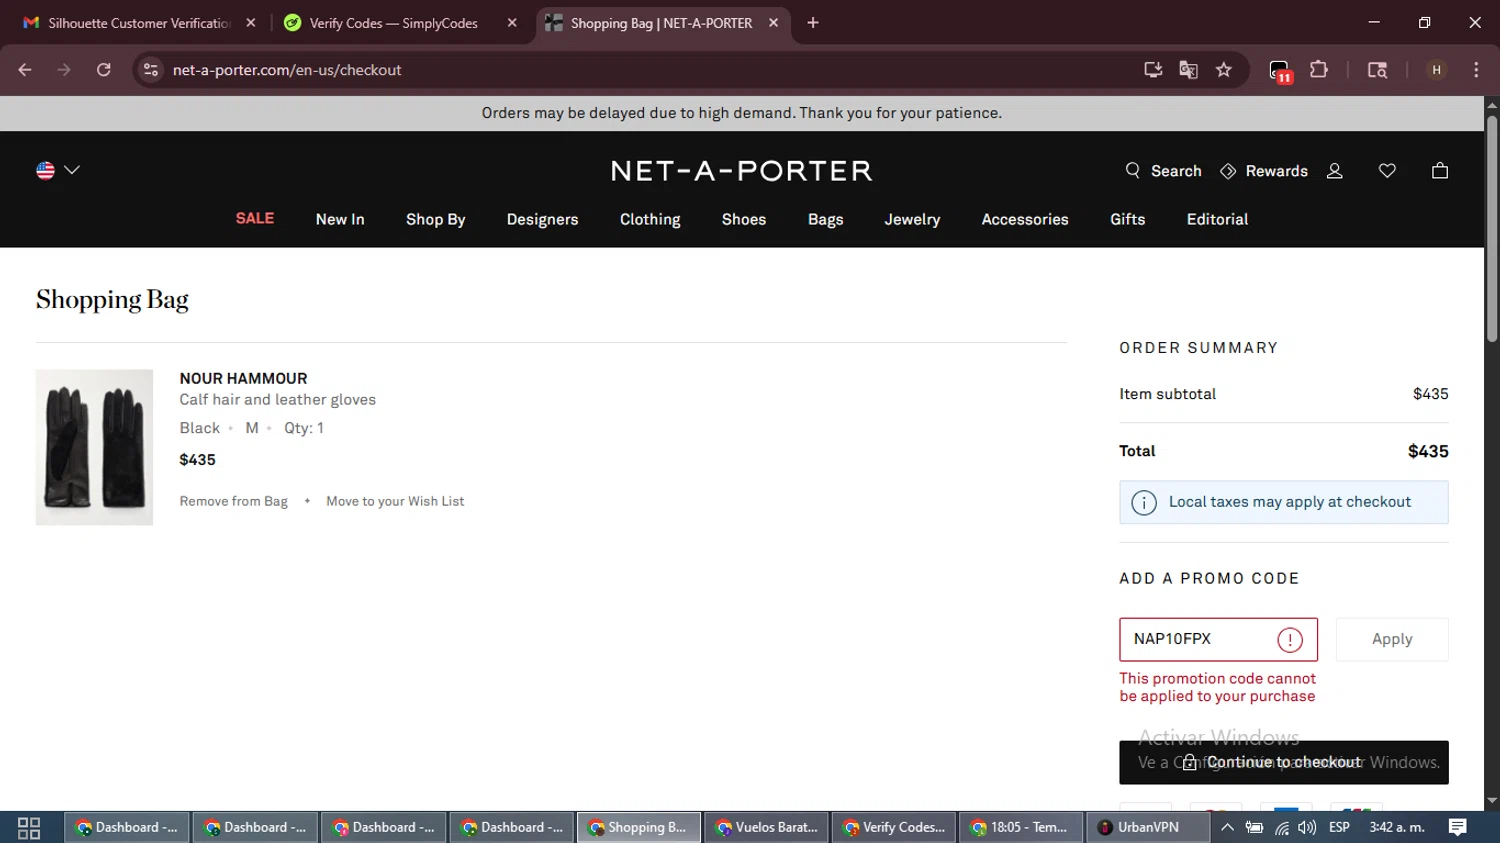The height and width of the screenshot is (843, 1500).
Task: Open the New In menu
Action: 340,219
